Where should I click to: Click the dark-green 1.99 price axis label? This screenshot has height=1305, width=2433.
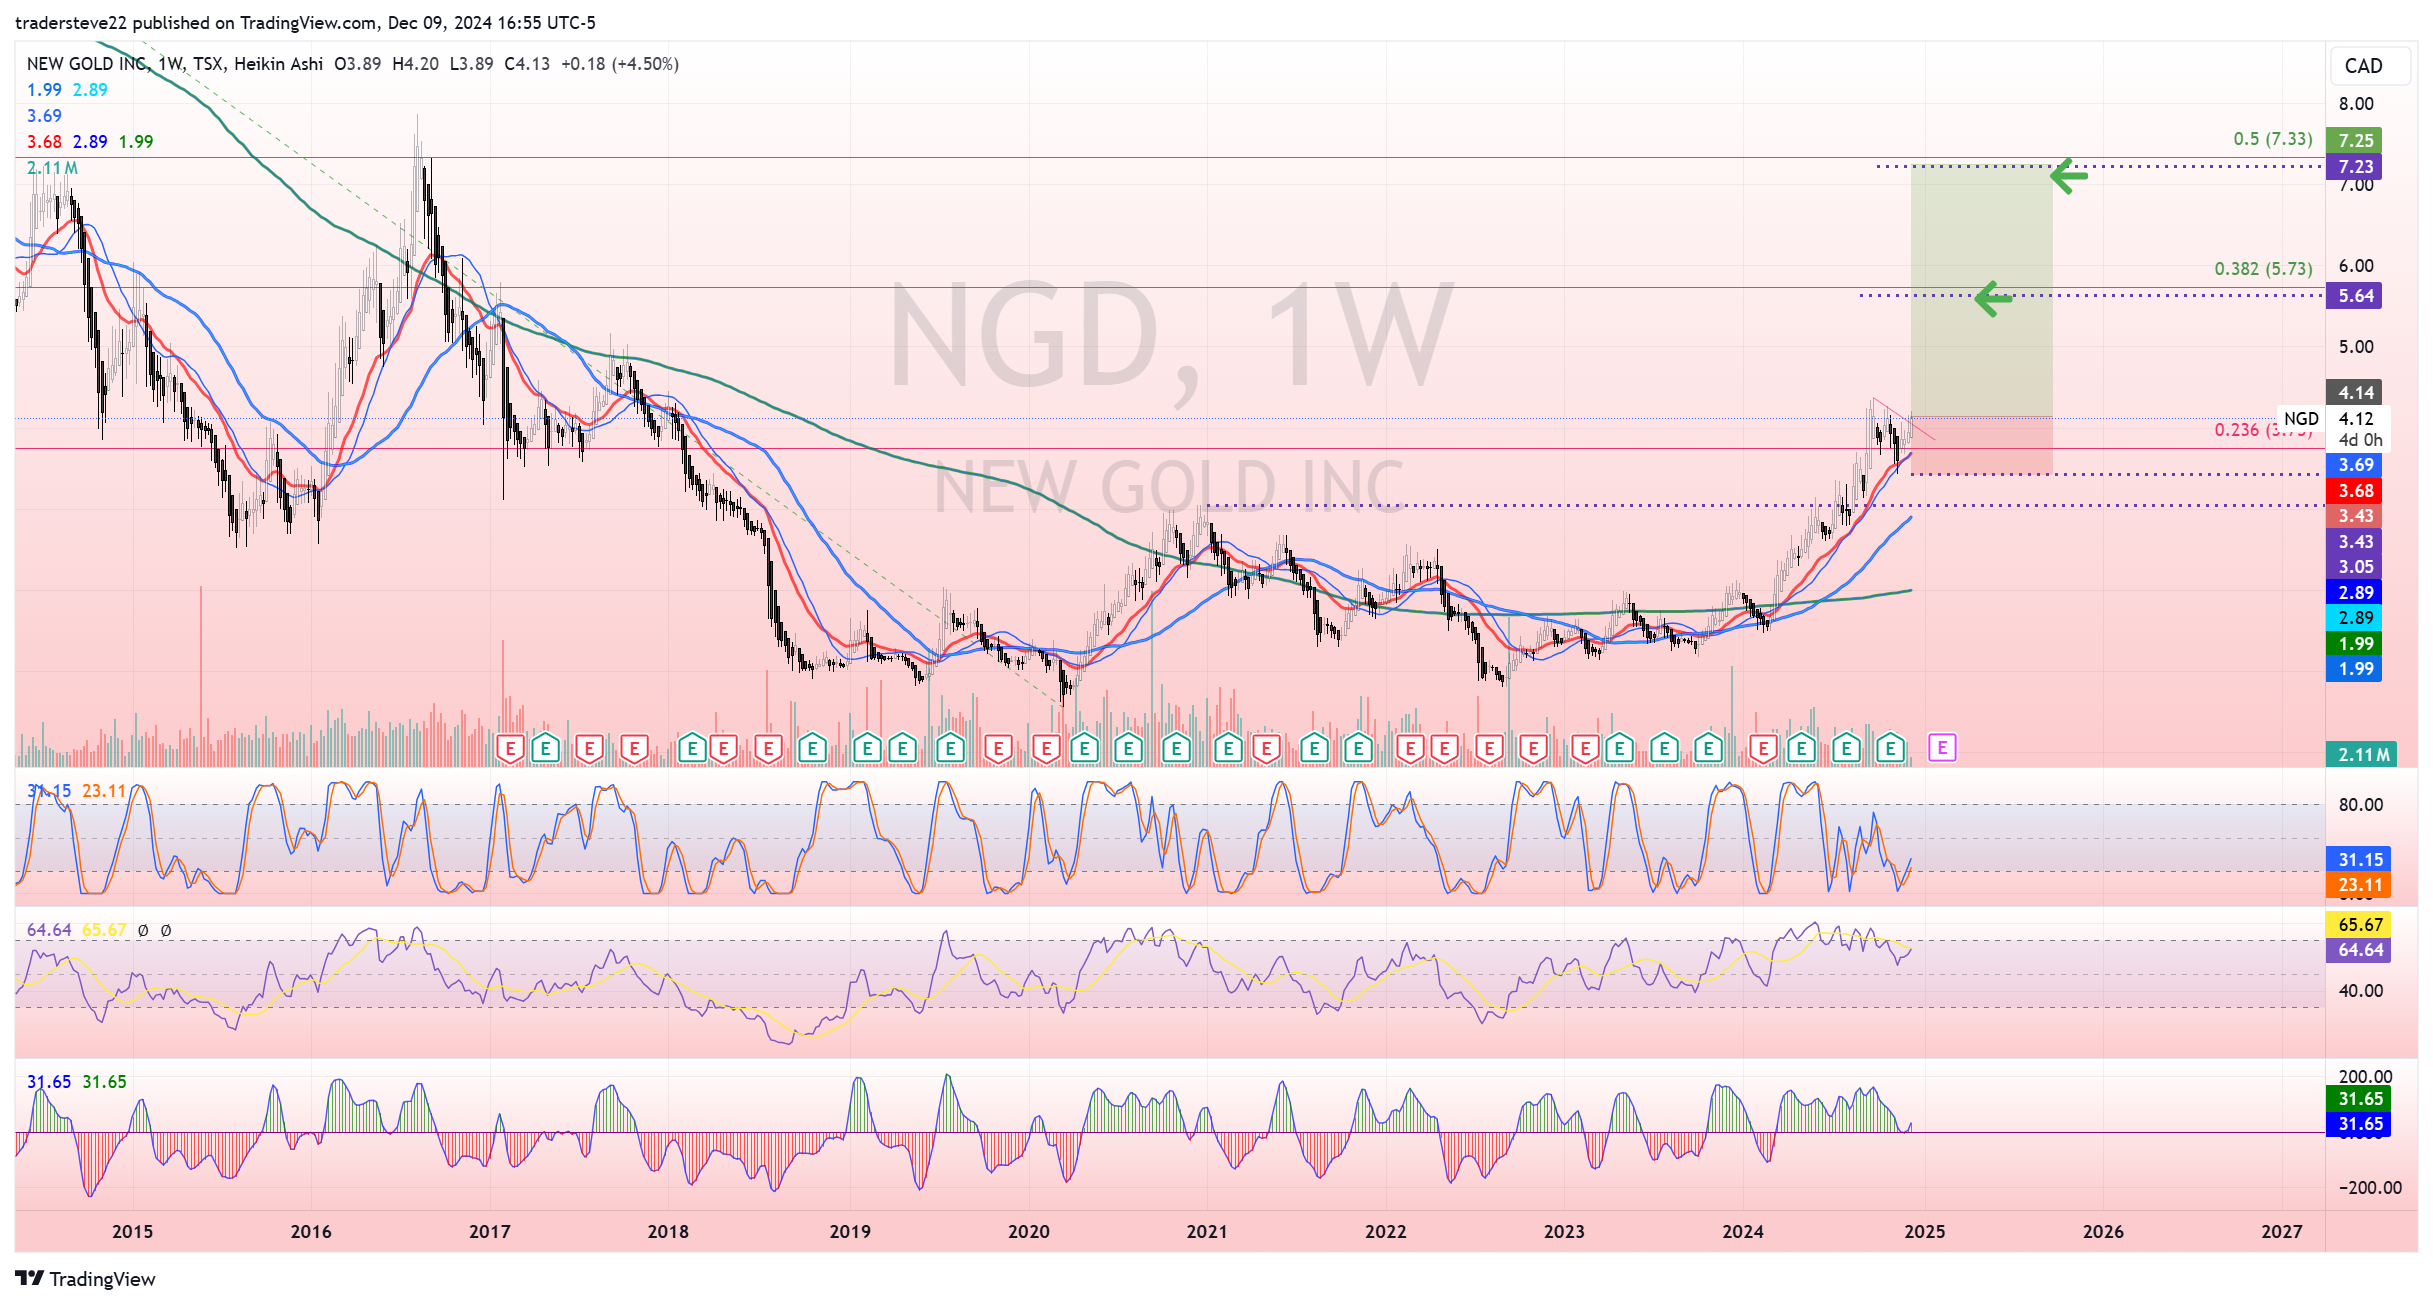tap(2355, 644)
